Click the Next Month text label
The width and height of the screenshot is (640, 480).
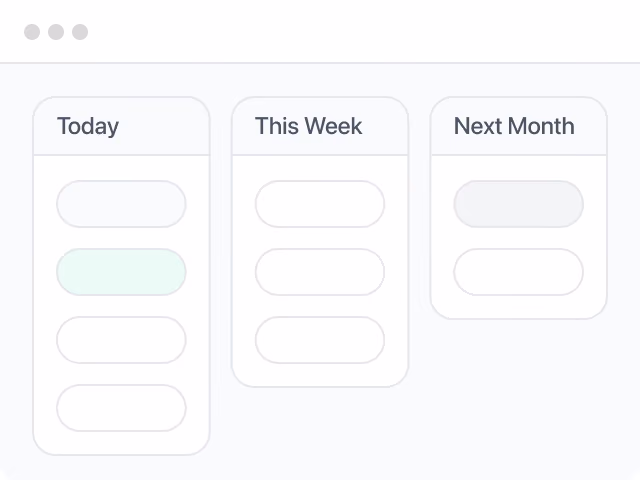click(x=514, y=126)
